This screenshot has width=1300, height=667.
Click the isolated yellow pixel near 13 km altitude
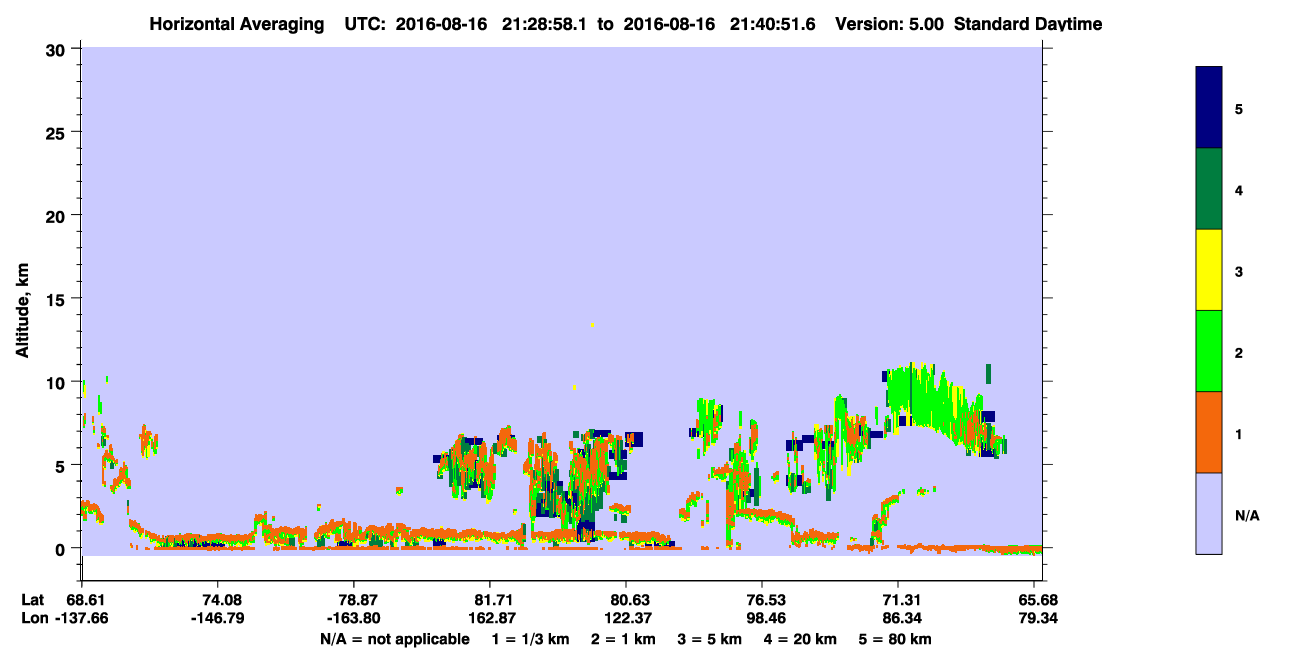click(x=593, y=325)
